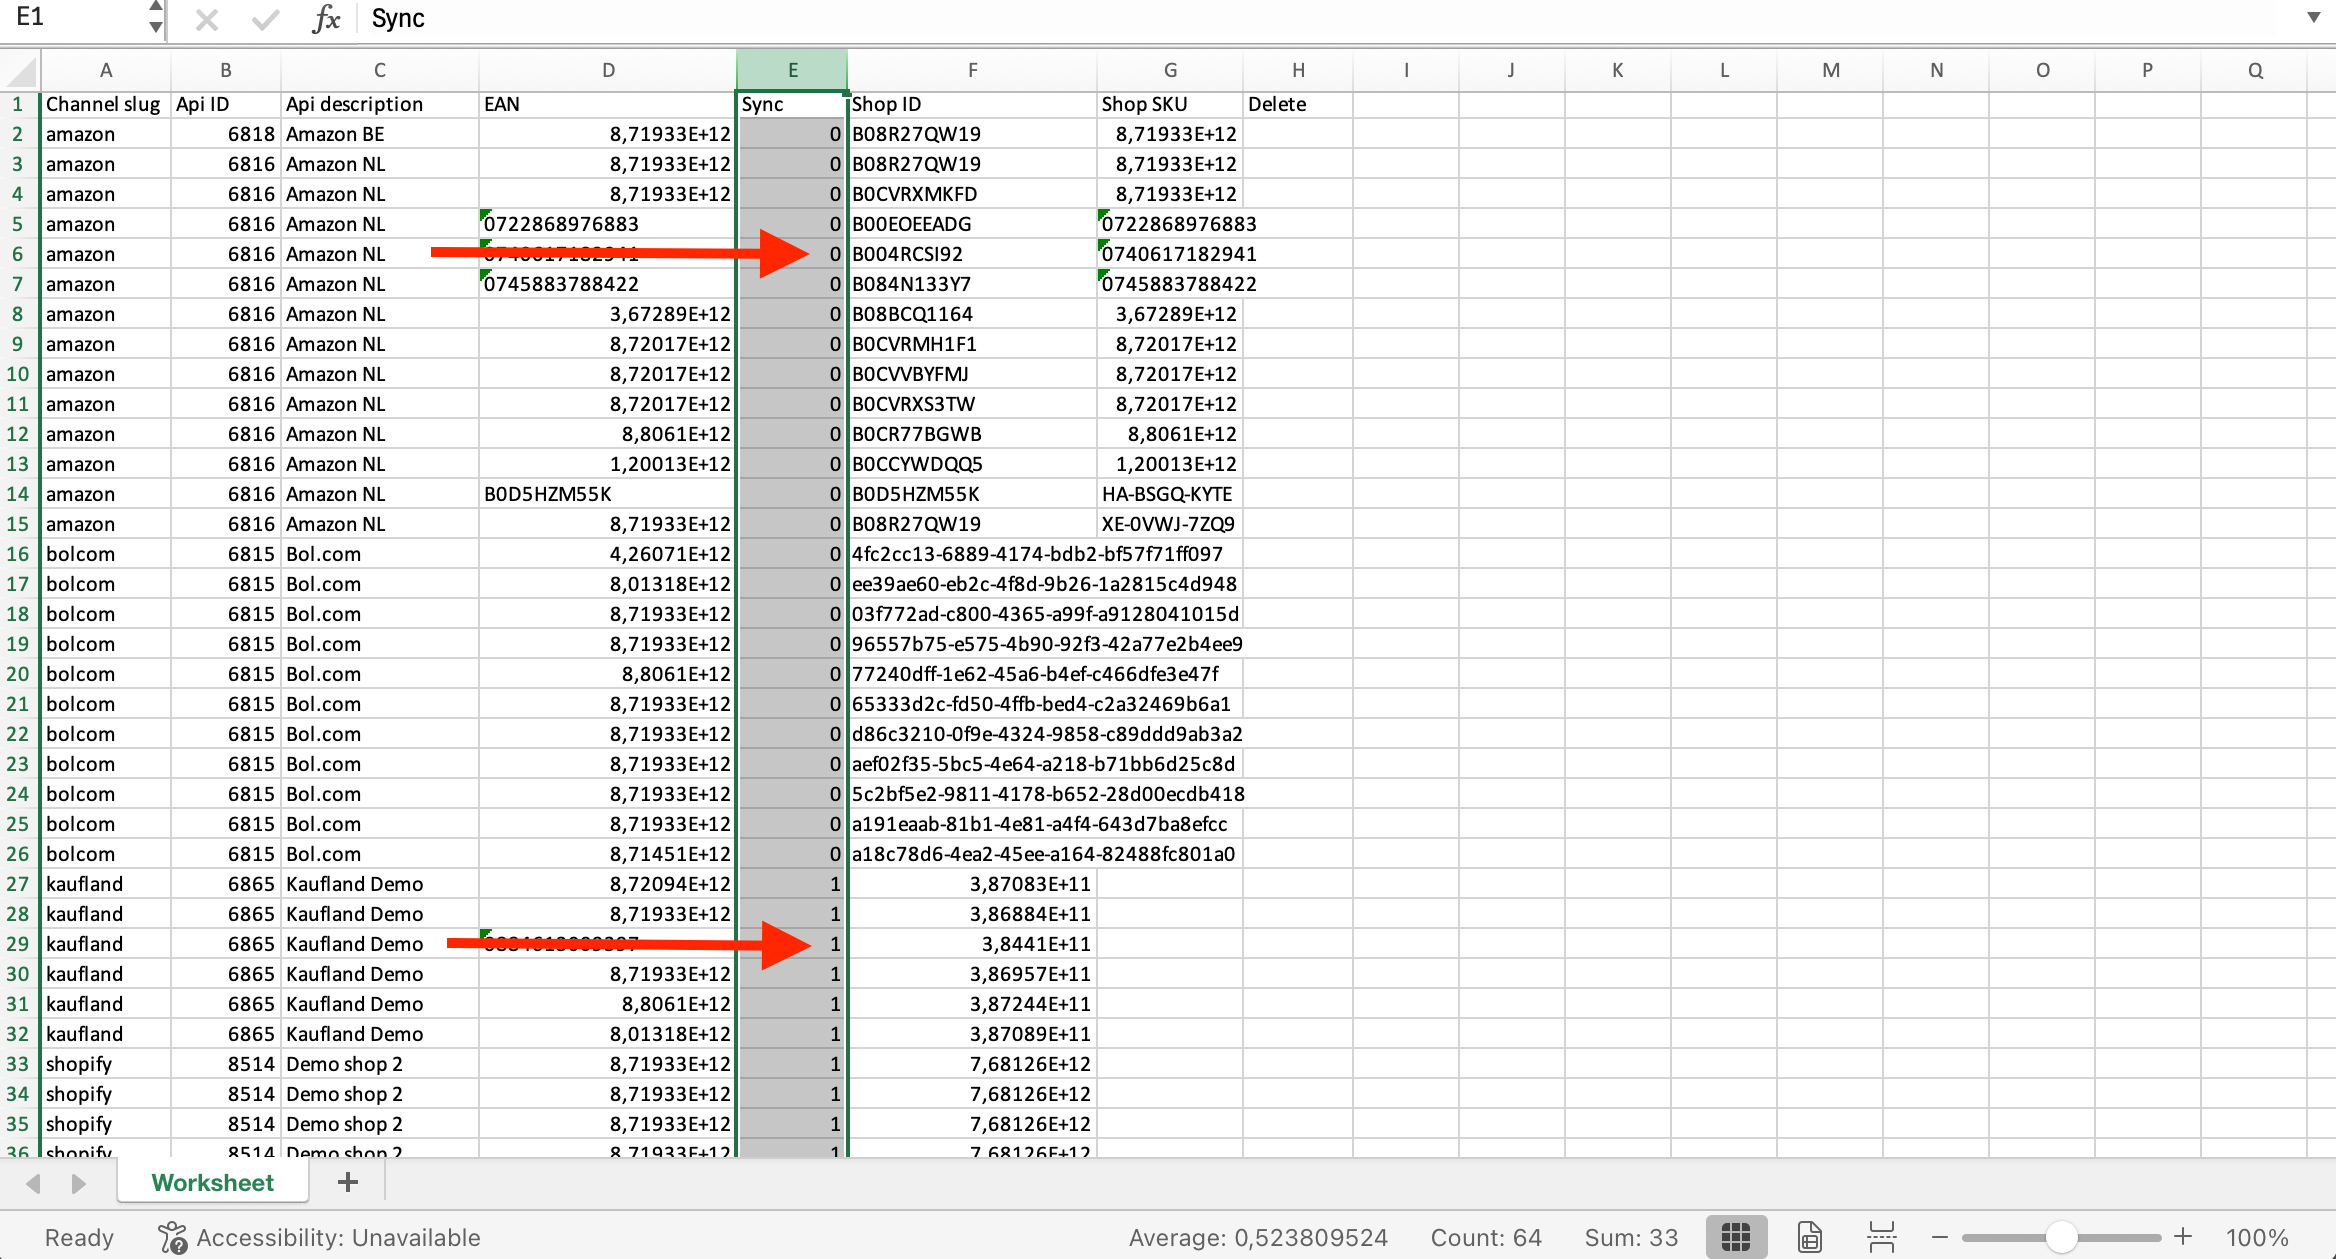
Task: Click the Shop ID header cell
Action: coord(972,104)
